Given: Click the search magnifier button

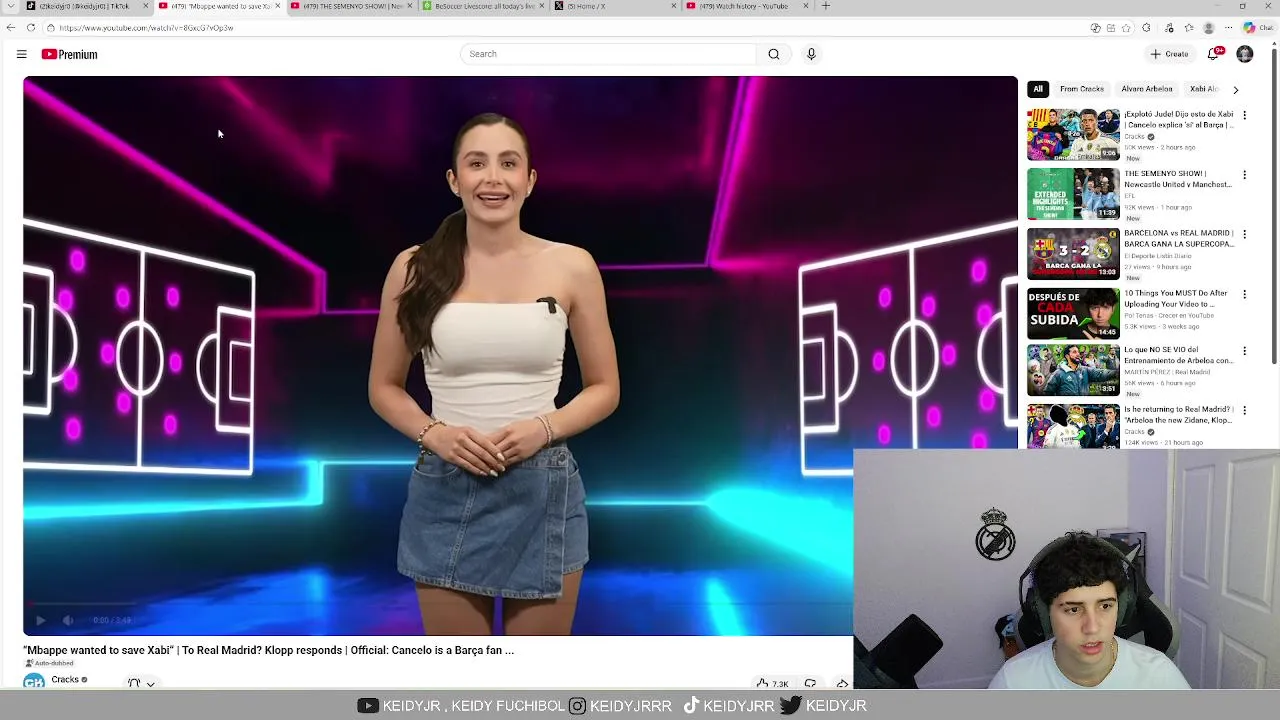Looking at the screenshot, I should (774, 54).
